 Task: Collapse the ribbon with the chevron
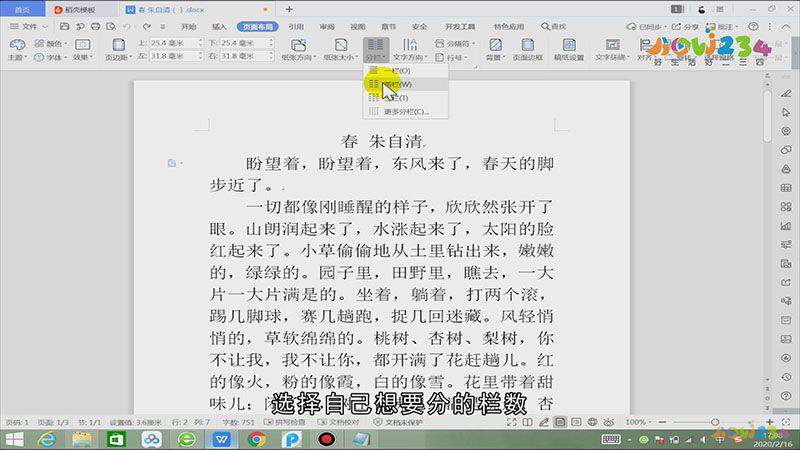click(x=786, y=27)
